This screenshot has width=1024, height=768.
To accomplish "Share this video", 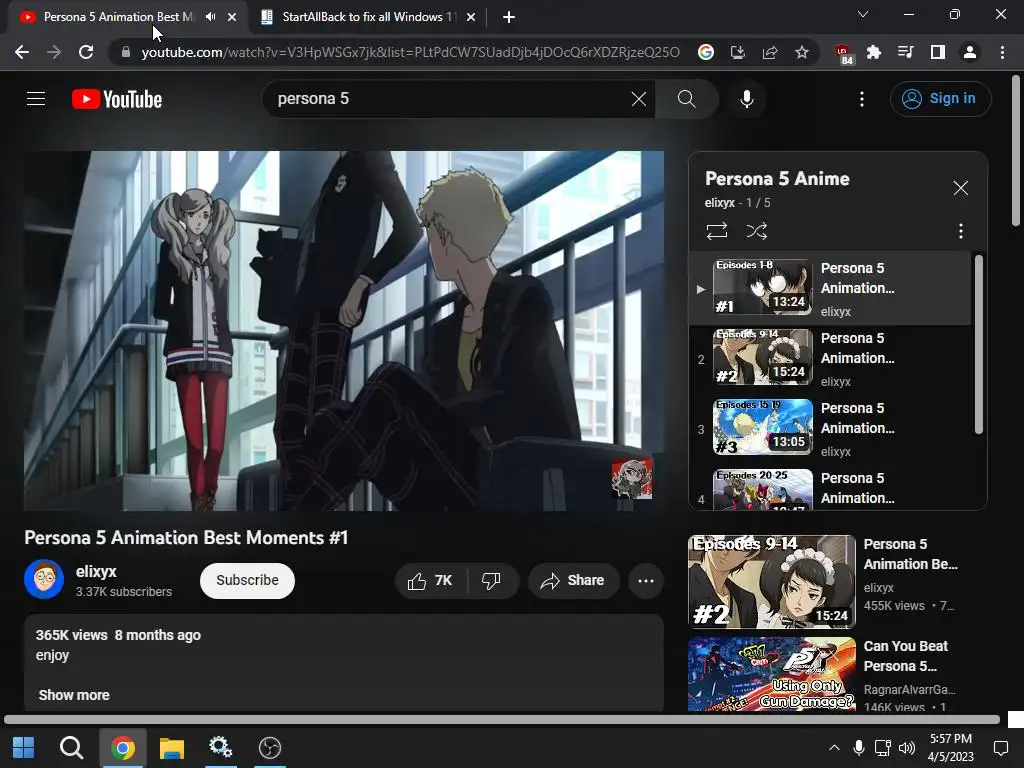I will coord(573,581).
